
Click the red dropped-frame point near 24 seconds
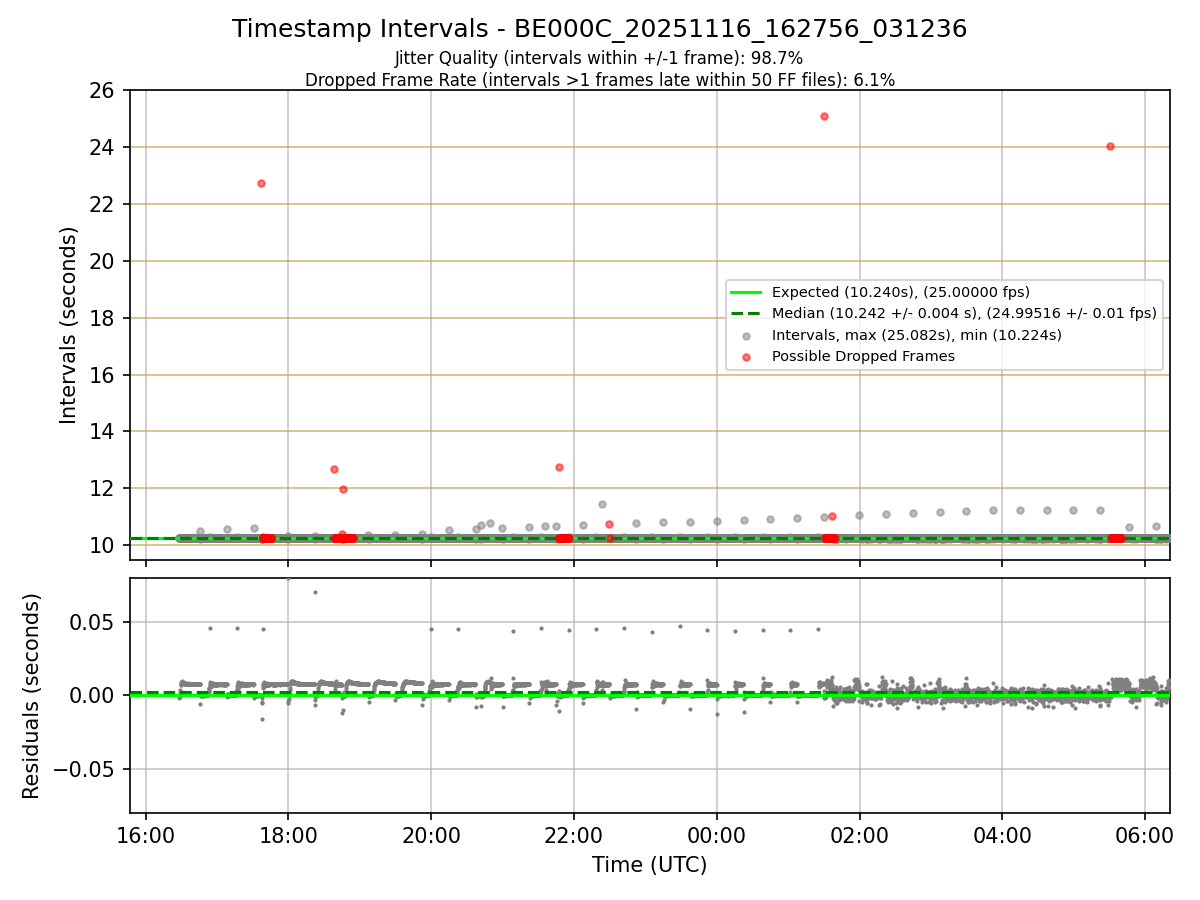tap(1110, 146)
